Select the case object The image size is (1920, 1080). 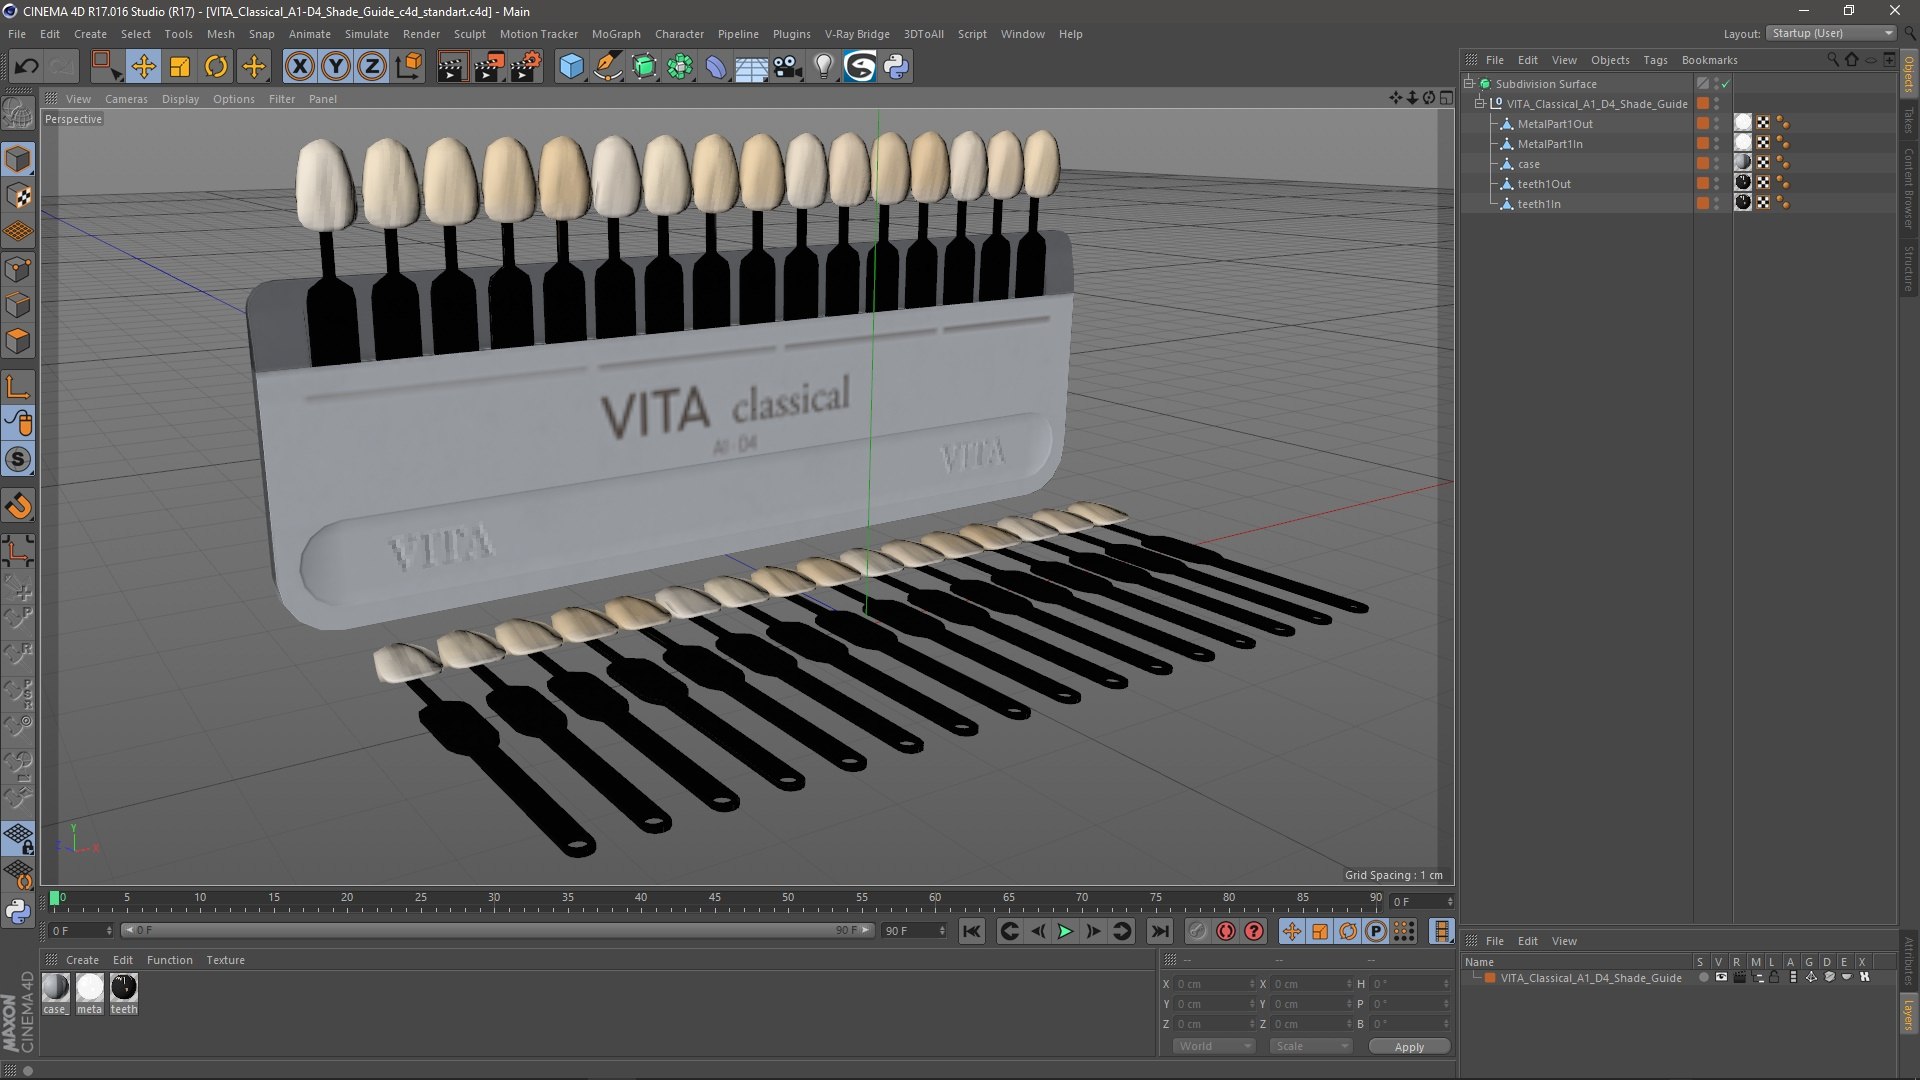click(x=1529, y=164)
